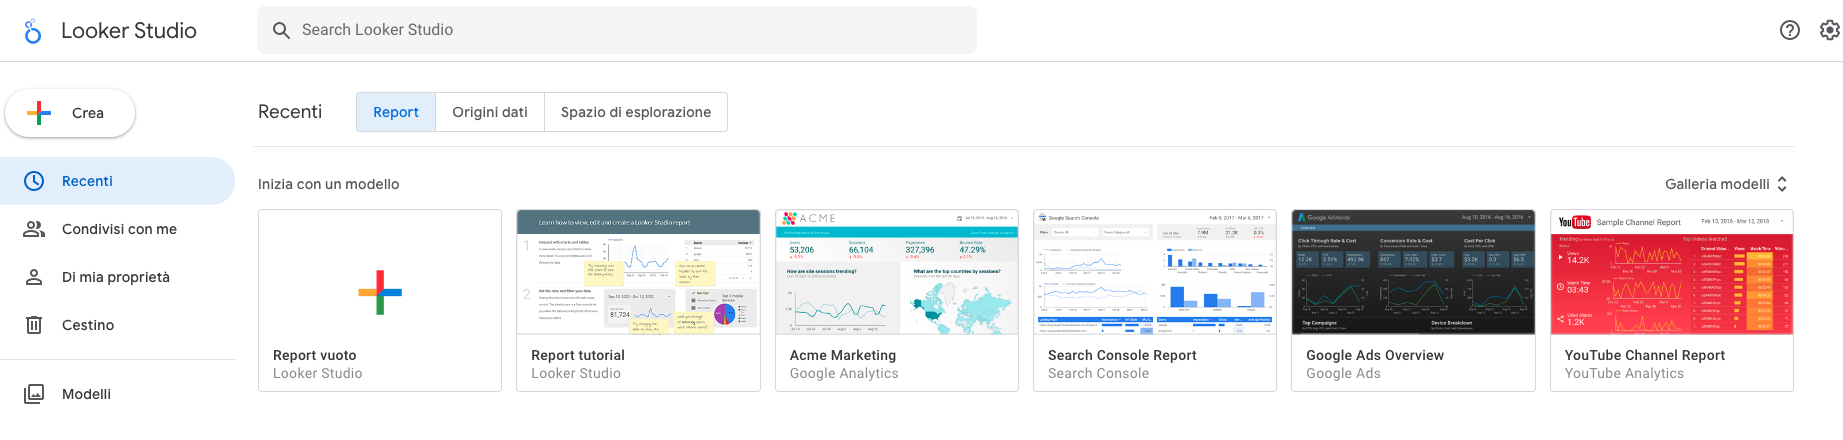Click the Modelli gallery icon
1843x440 pixels.
tap(34, 394)
